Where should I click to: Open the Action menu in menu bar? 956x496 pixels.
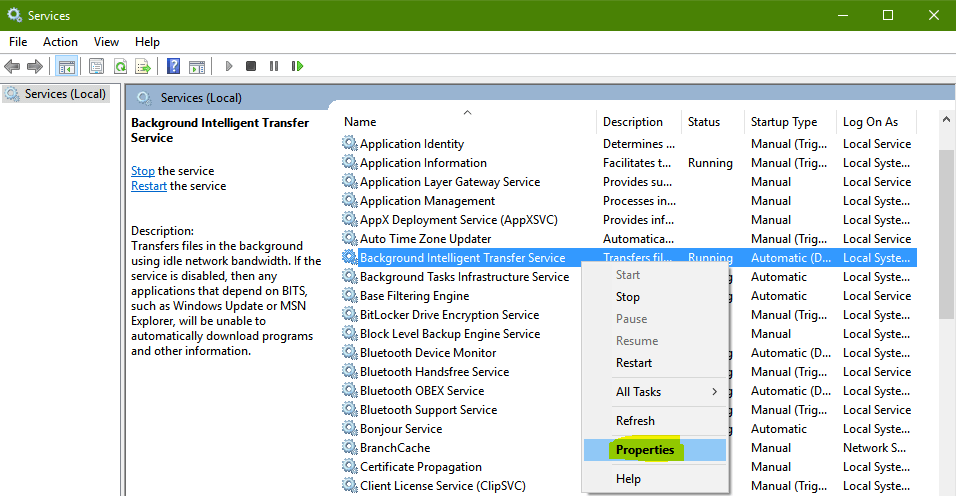click(60, 42)
